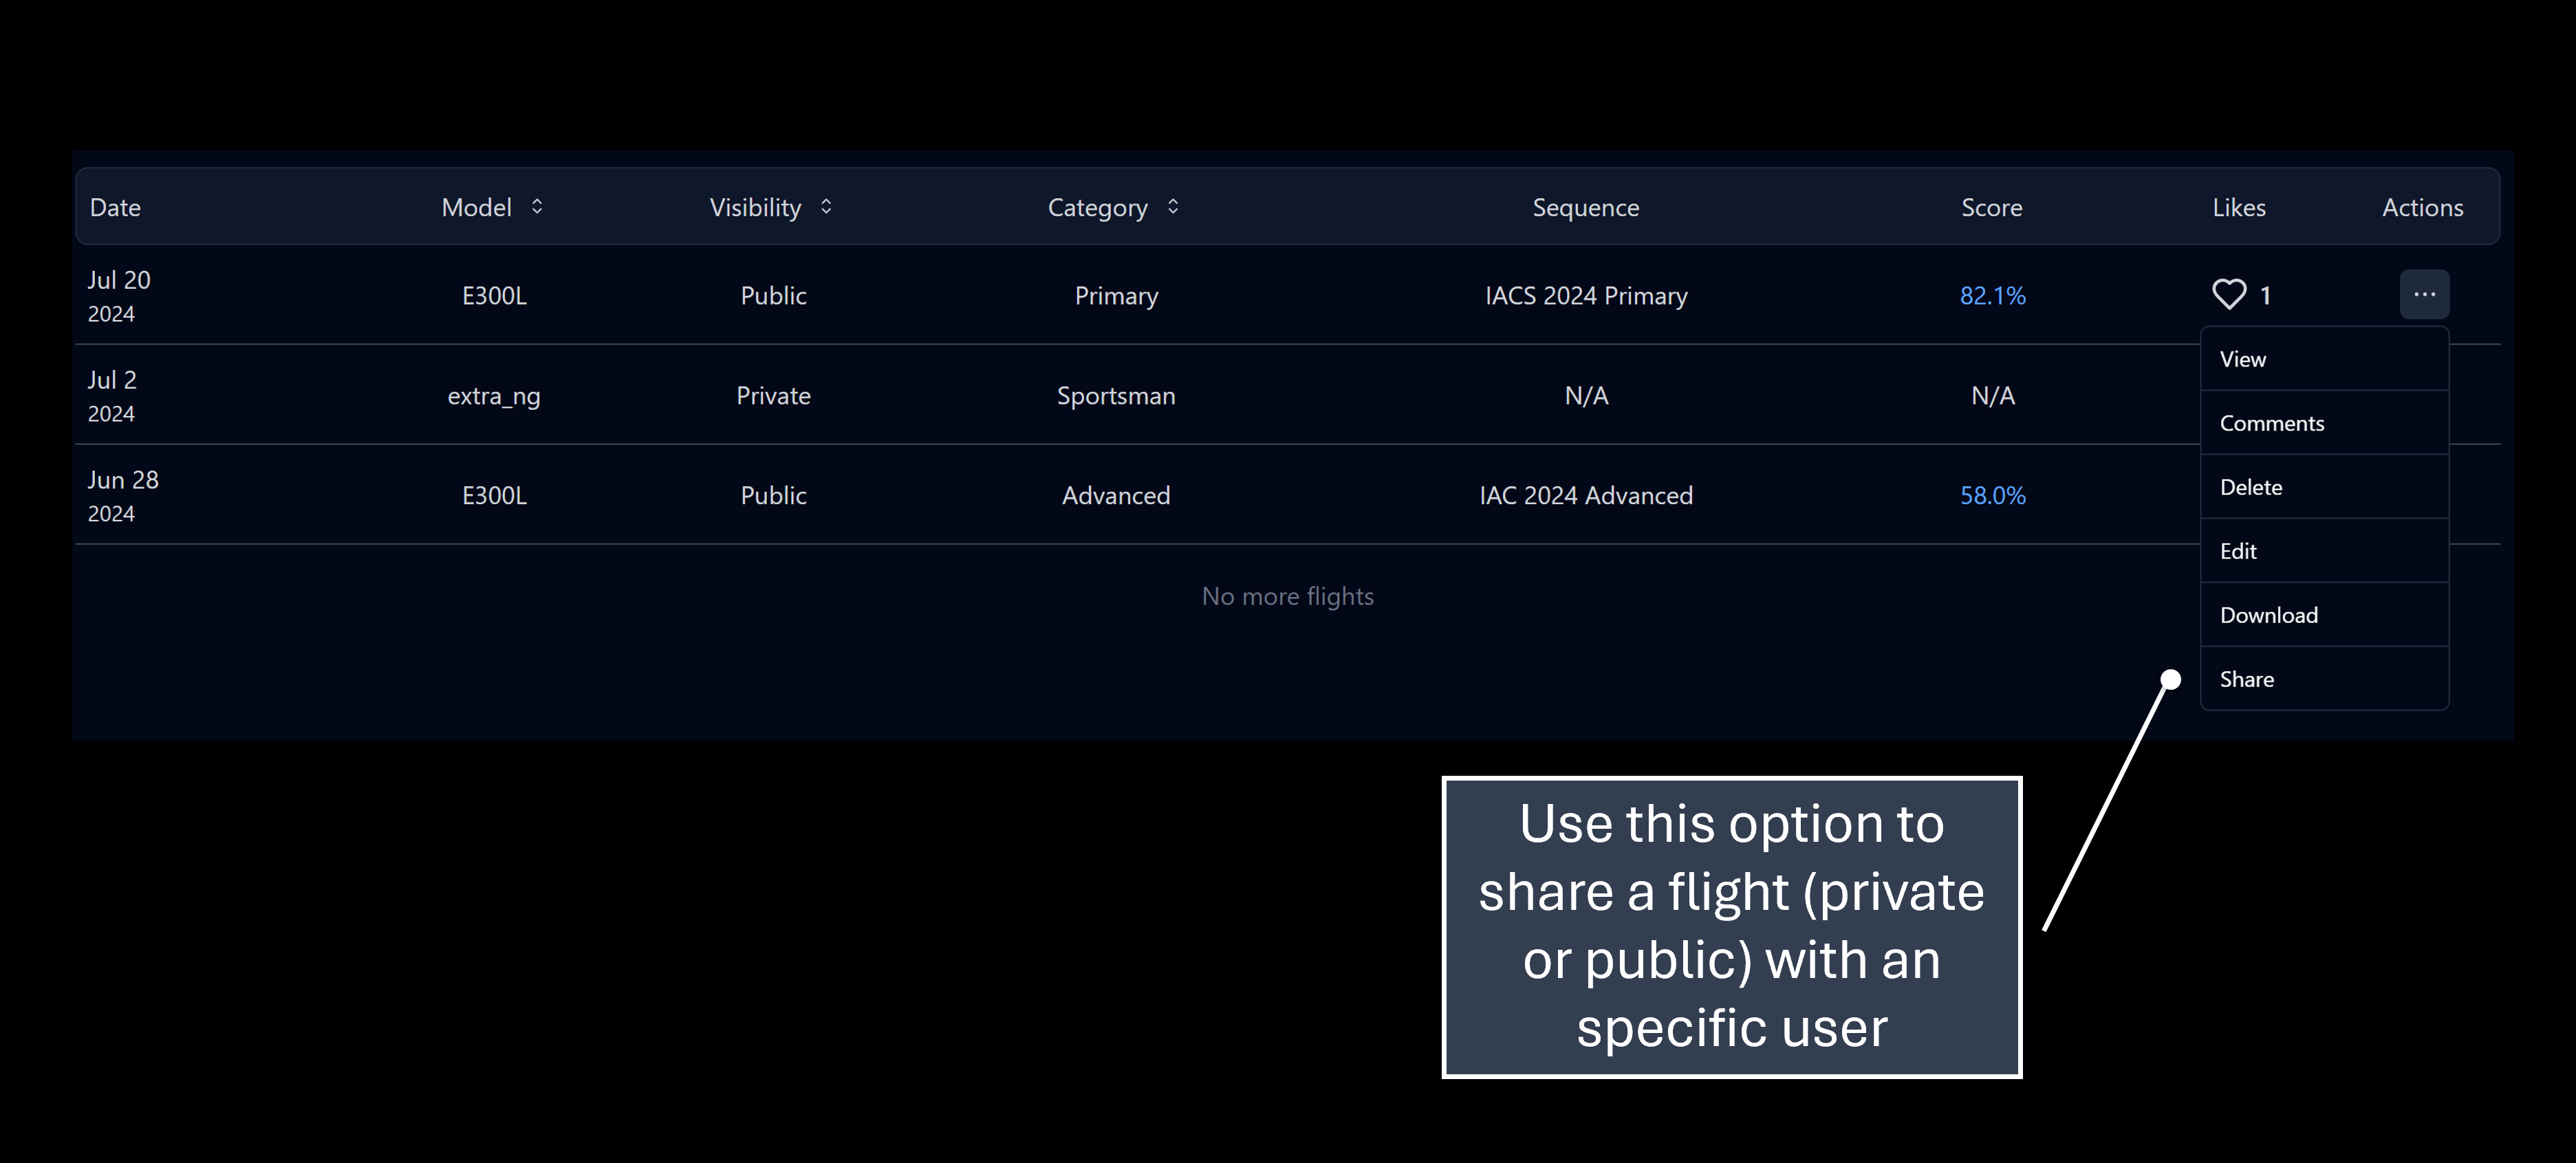
Task: Expand actions for Jun 28 E300L flight
Action: pyautogui.click(x=2425, y=493)
